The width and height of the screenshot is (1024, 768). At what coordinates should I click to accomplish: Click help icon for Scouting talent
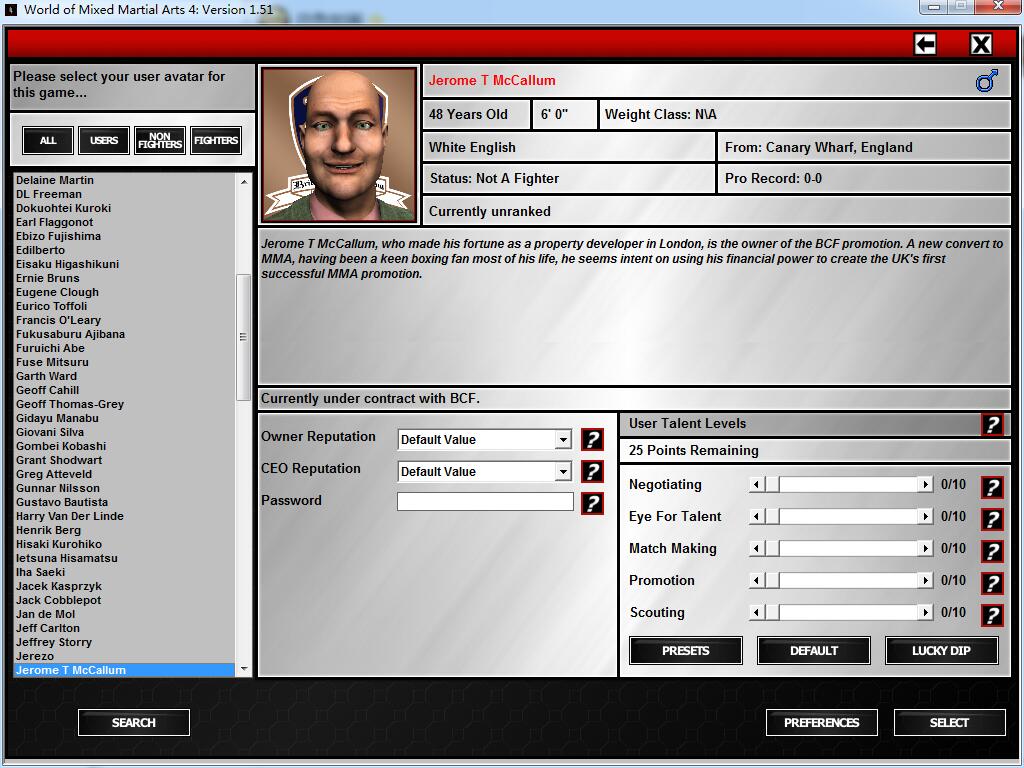(x=991, y=615)
